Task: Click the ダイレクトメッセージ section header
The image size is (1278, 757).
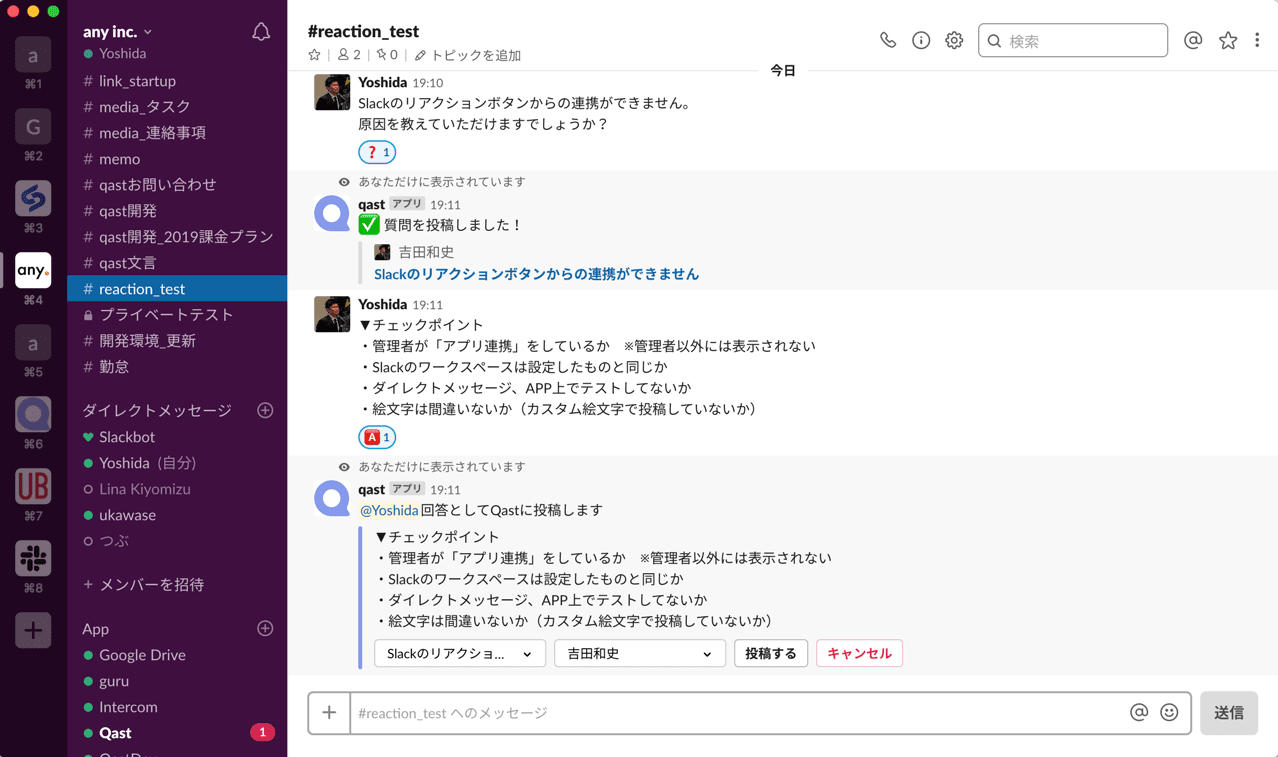Action: (157, 410)
